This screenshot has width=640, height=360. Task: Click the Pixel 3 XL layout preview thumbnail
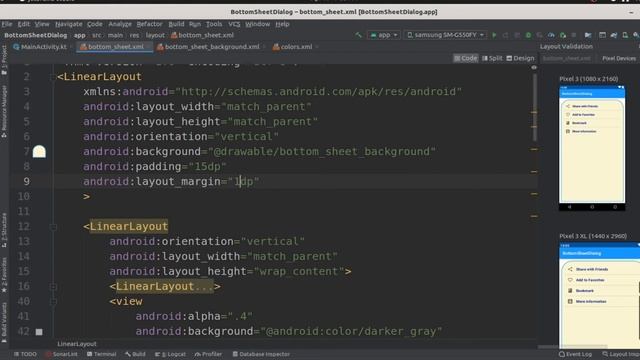point(600,295)
